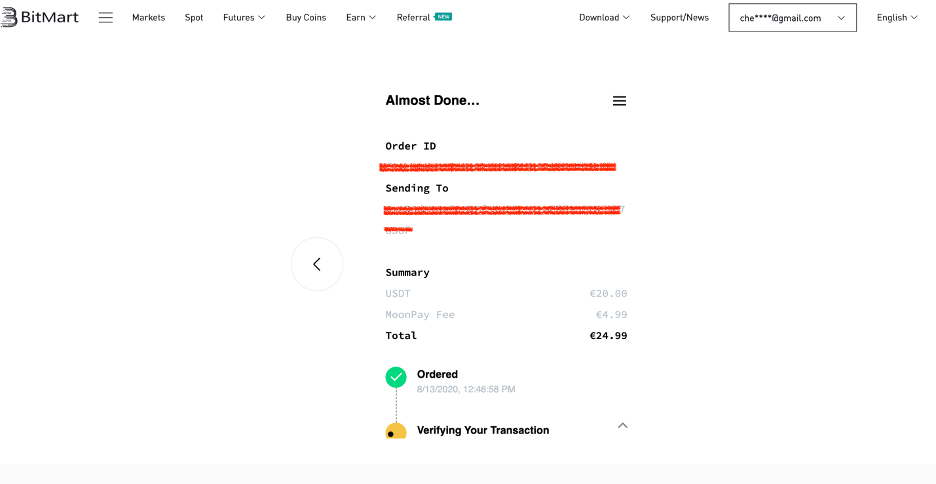936x484 pixels.
Task: Click the BitMart logo
Action: 40,17
